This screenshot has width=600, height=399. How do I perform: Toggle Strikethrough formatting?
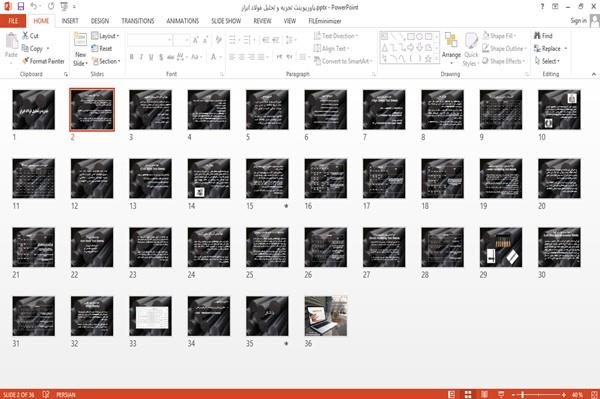coord(170,57)
